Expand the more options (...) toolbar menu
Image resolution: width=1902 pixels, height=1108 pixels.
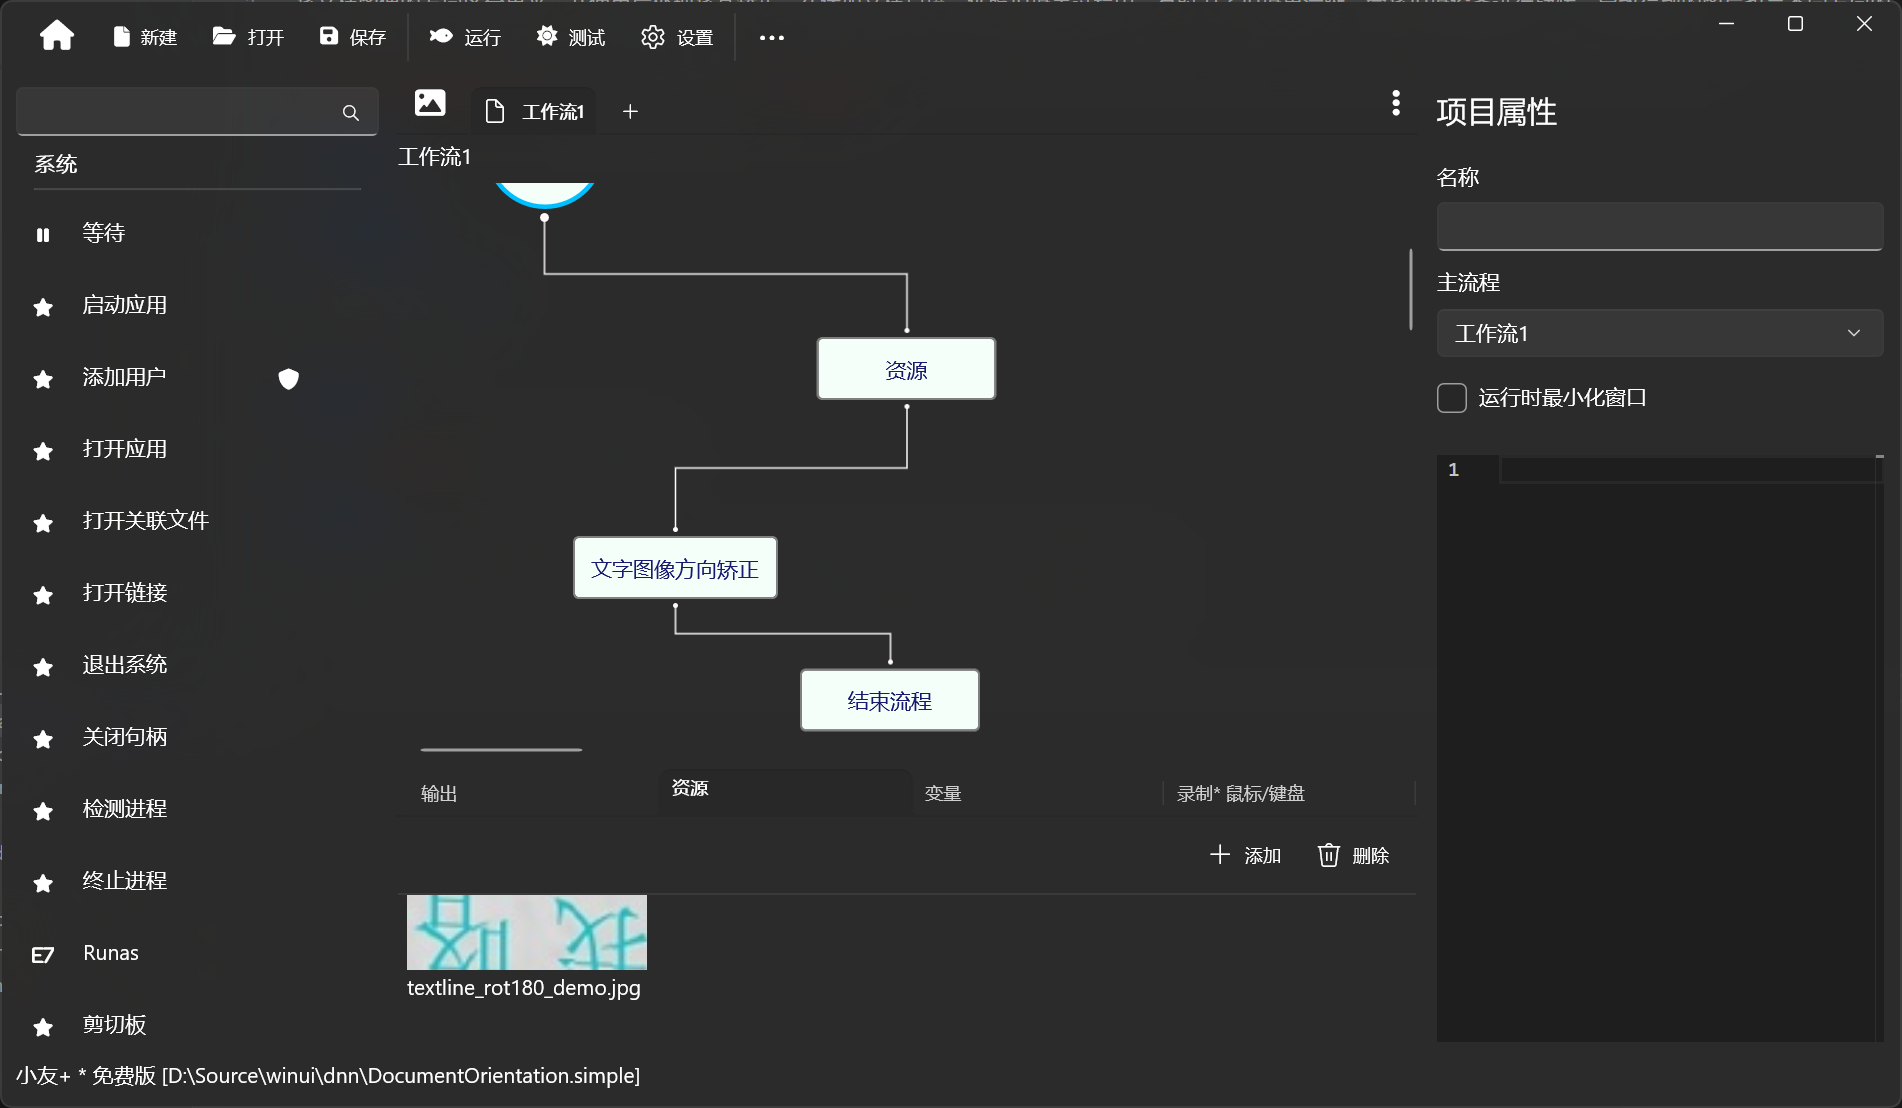click(771, 38)
